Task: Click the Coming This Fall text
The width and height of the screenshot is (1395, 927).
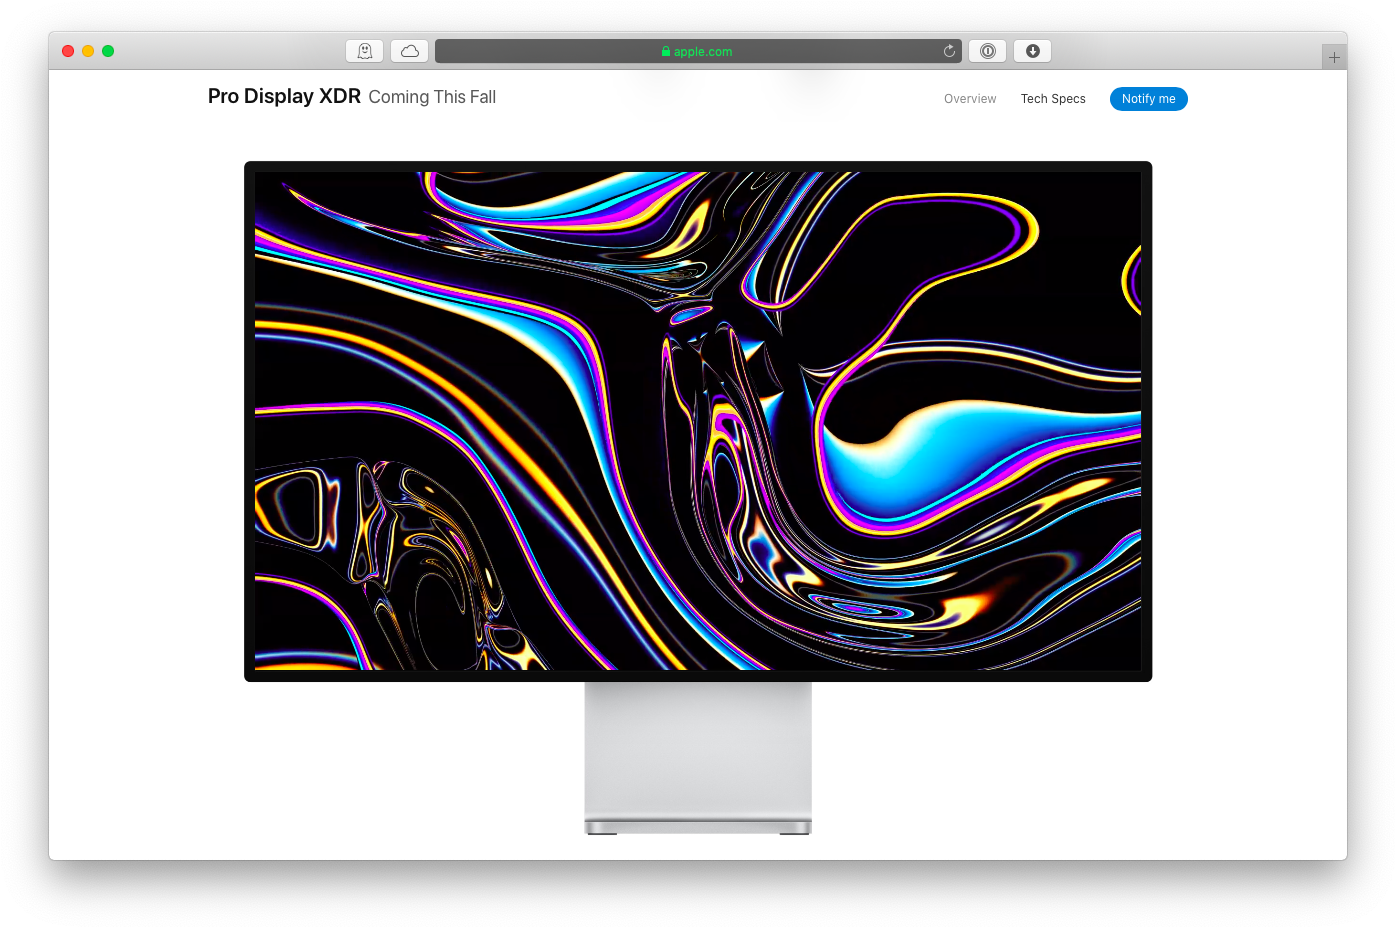Action: tap(432, 97)
